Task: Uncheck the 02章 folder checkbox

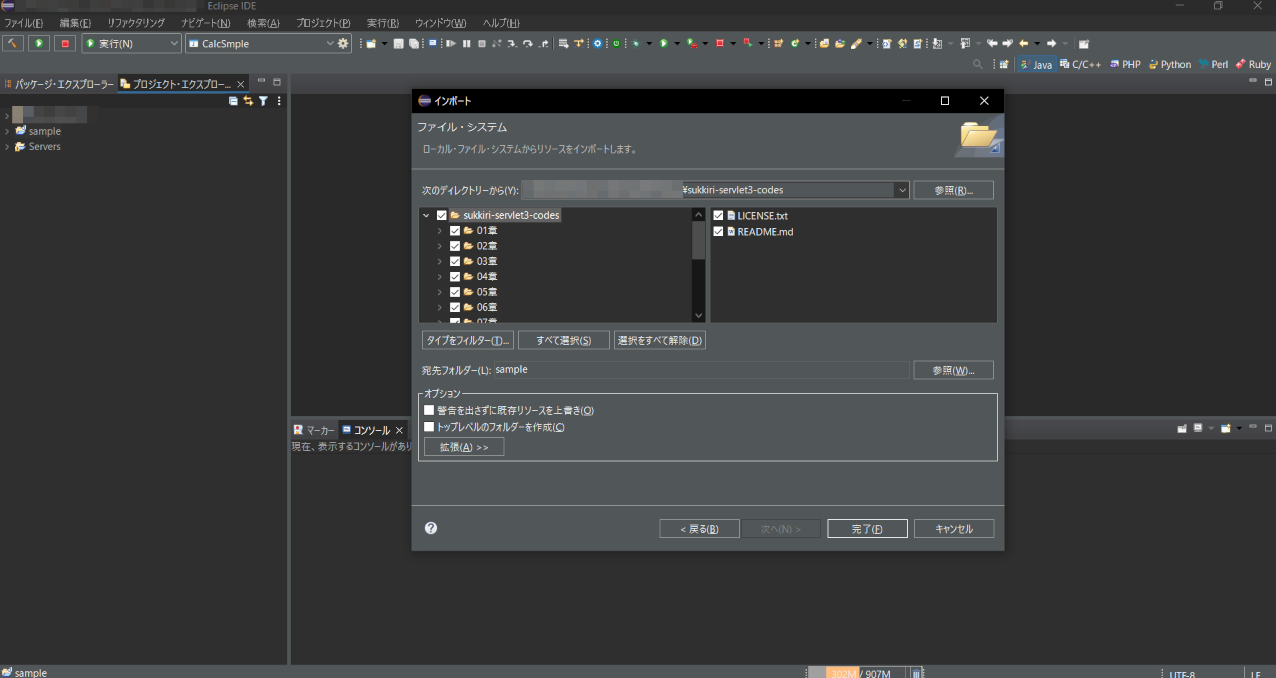Action: point(455,246)
